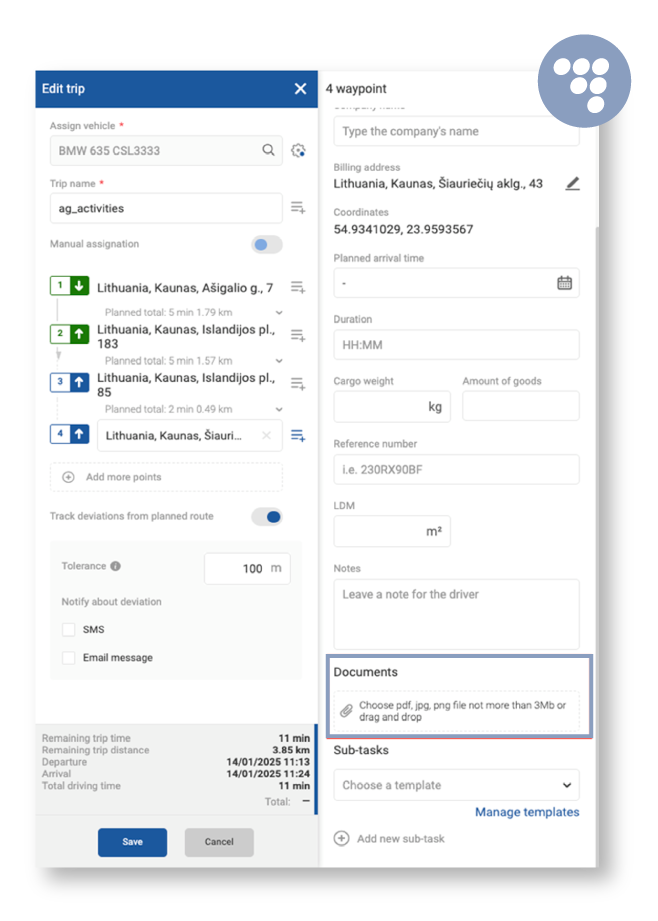The image size is (658, 921).
Task: Click Add new sub-task
Action: pyautogui.click(x=389, y=839)
